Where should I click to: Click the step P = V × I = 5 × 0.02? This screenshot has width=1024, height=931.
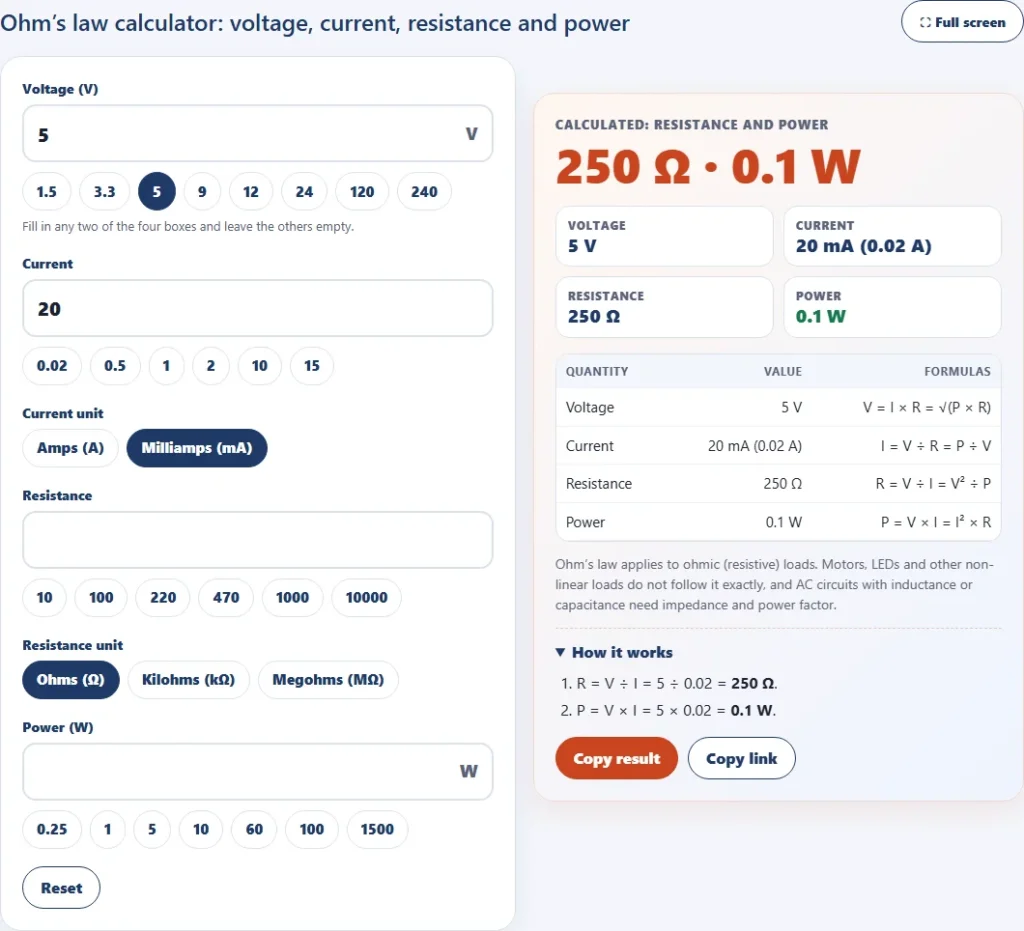pos(676,710)
